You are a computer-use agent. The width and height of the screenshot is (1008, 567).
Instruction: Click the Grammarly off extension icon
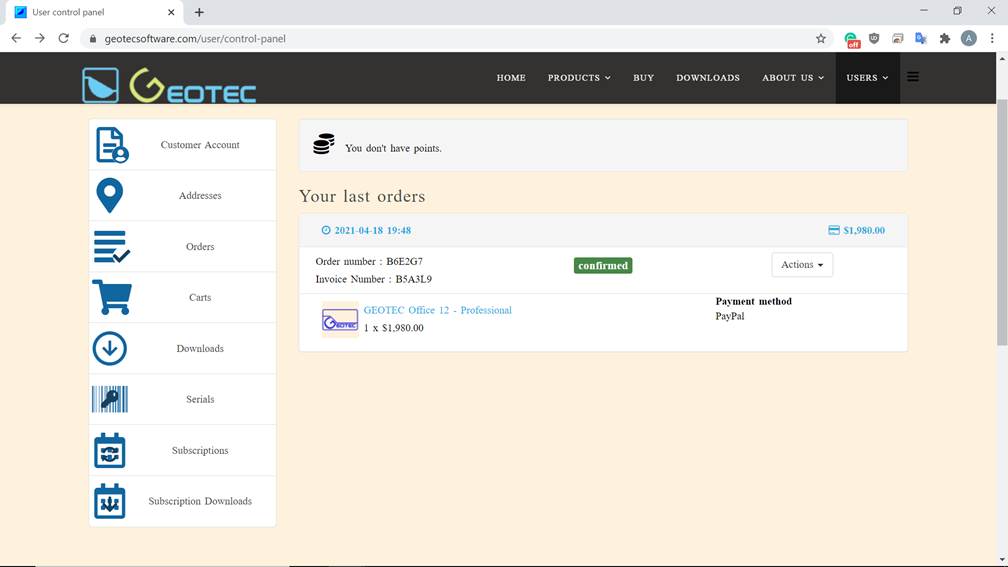point(852,40)
